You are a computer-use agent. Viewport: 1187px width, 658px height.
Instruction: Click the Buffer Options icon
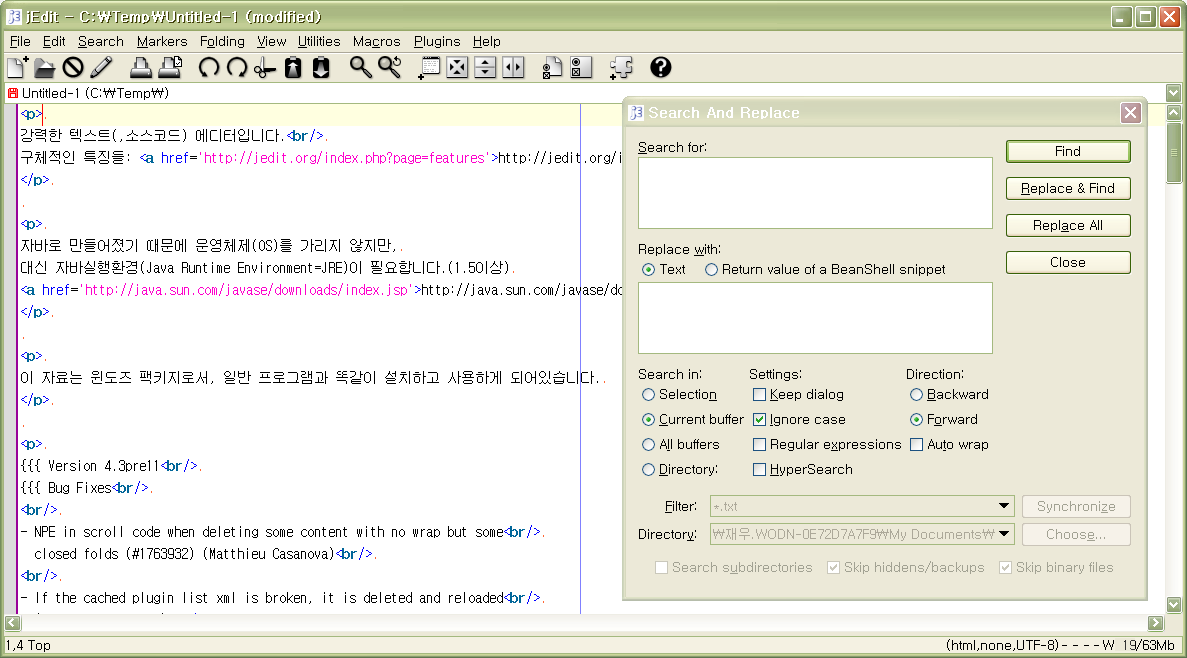click(x=553, y=67)
